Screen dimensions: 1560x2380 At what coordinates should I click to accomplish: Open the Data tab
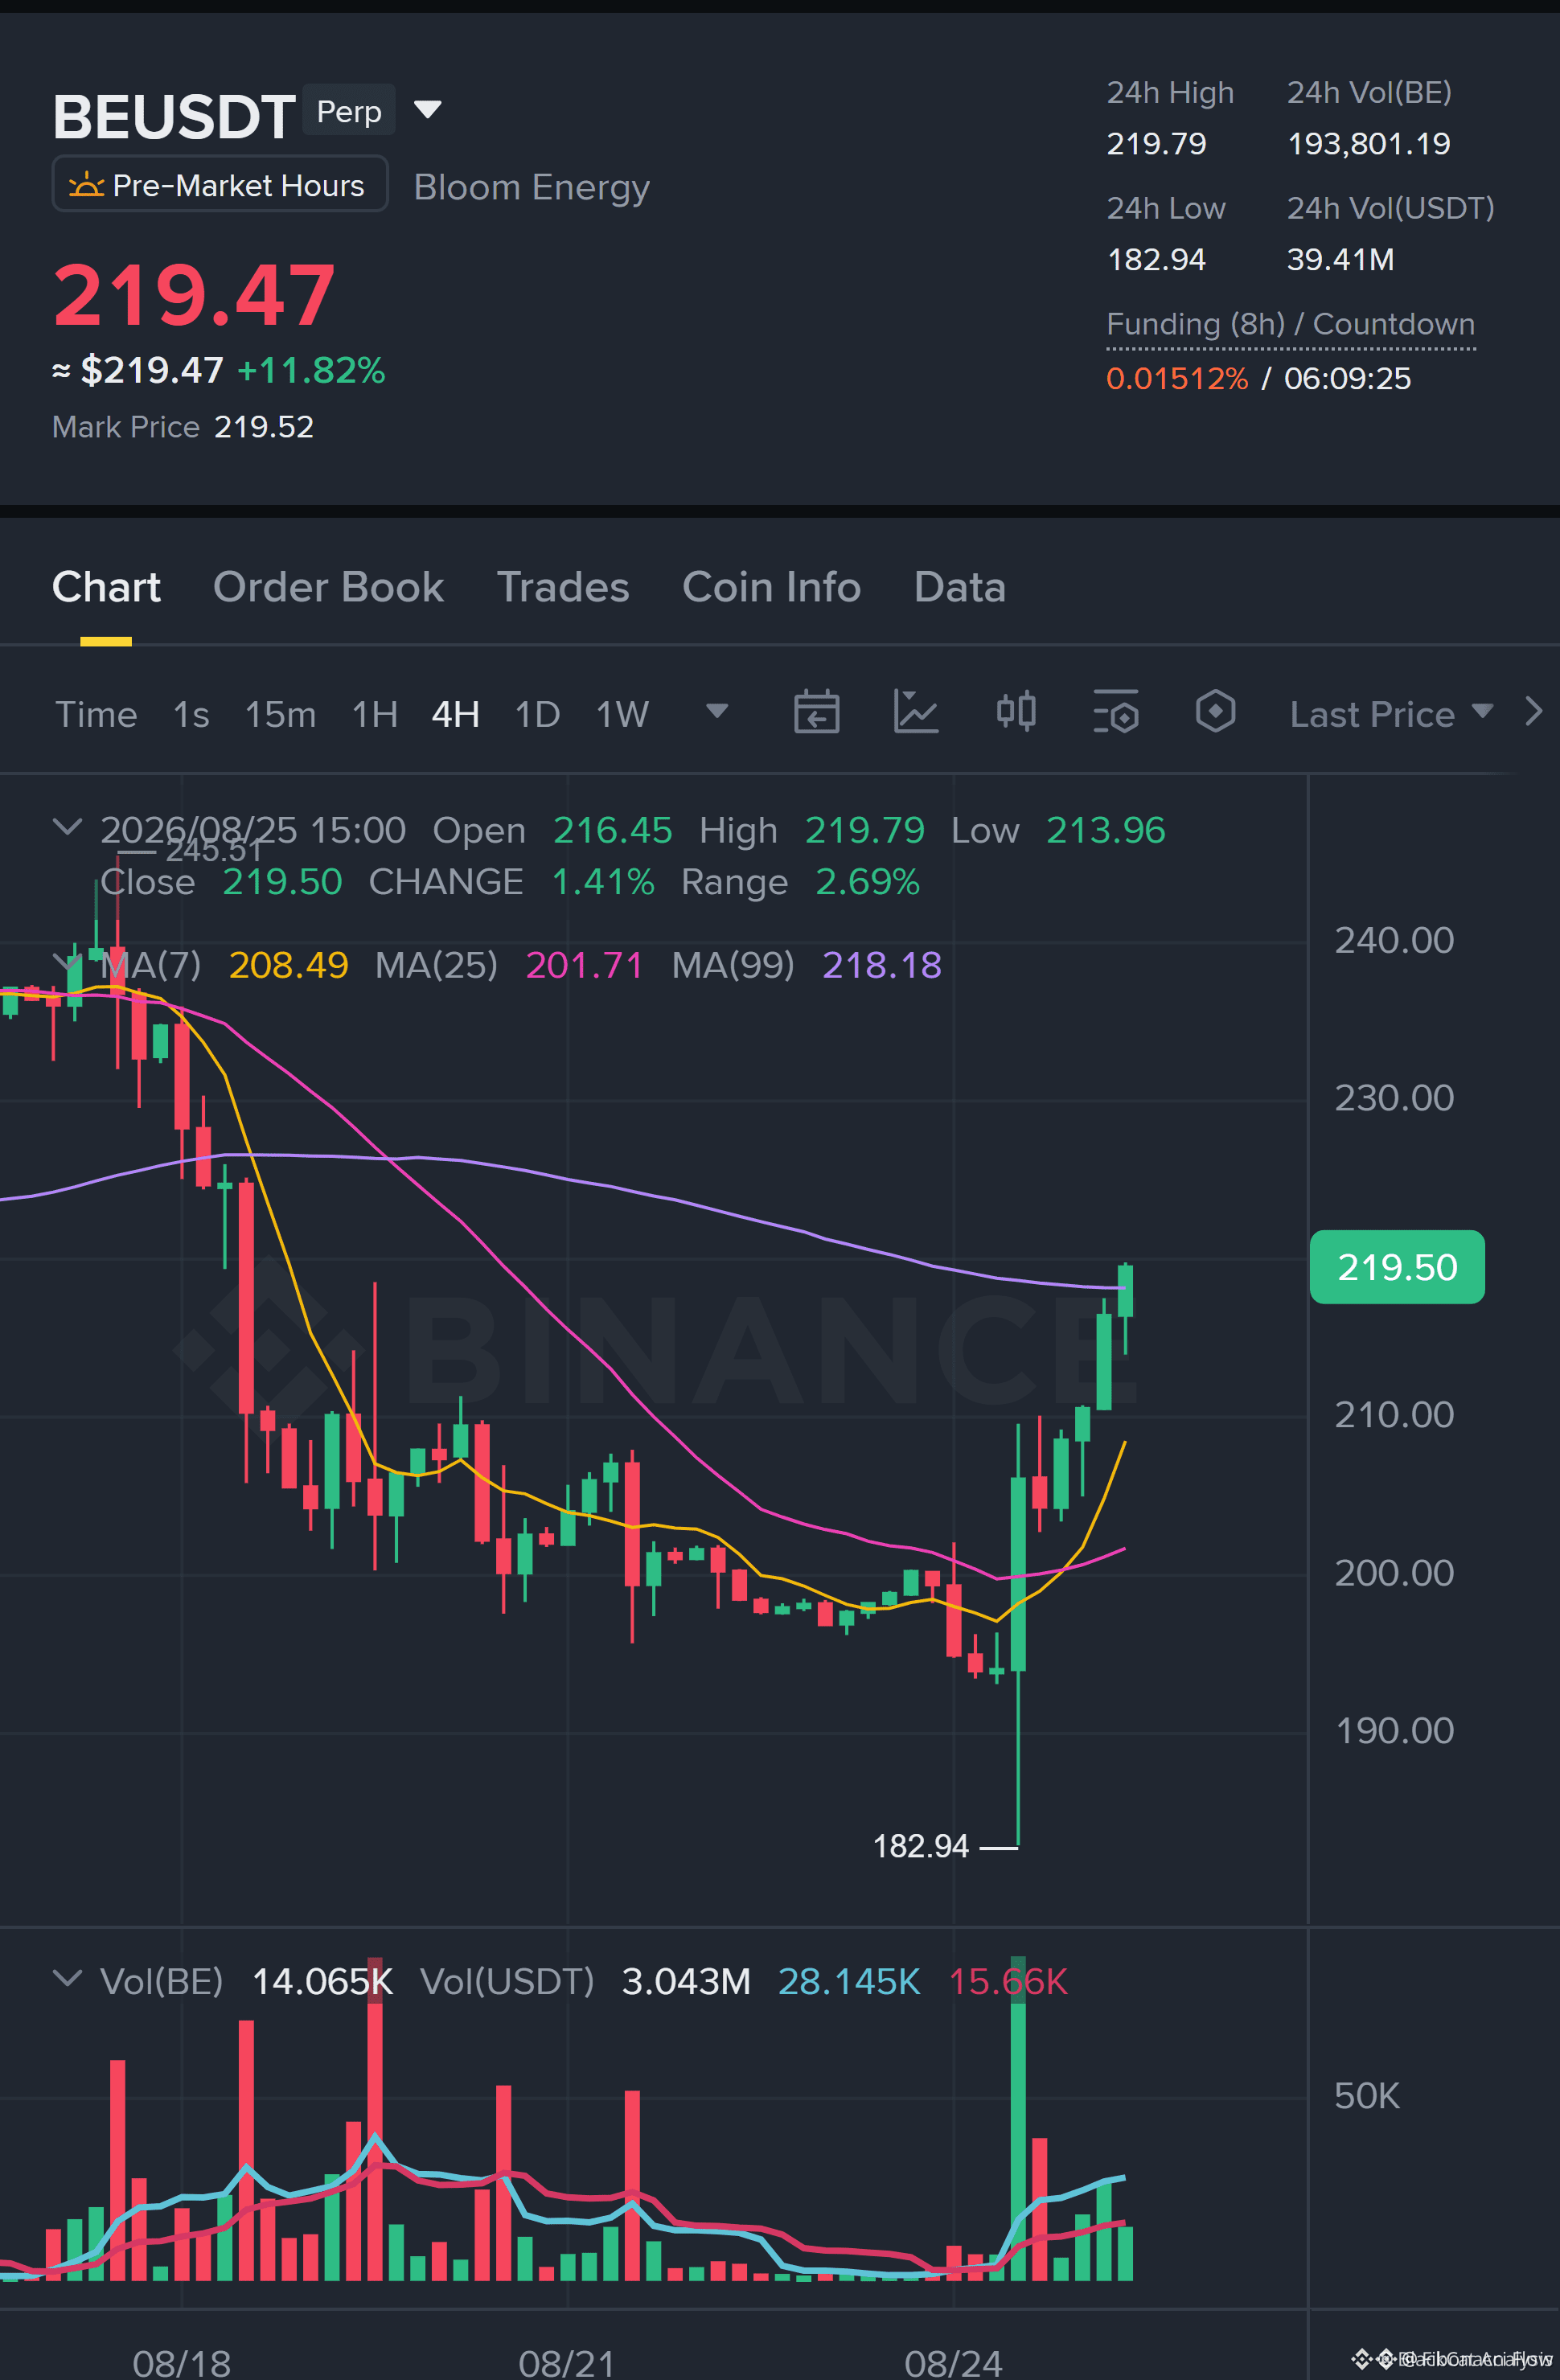(959, 587)
